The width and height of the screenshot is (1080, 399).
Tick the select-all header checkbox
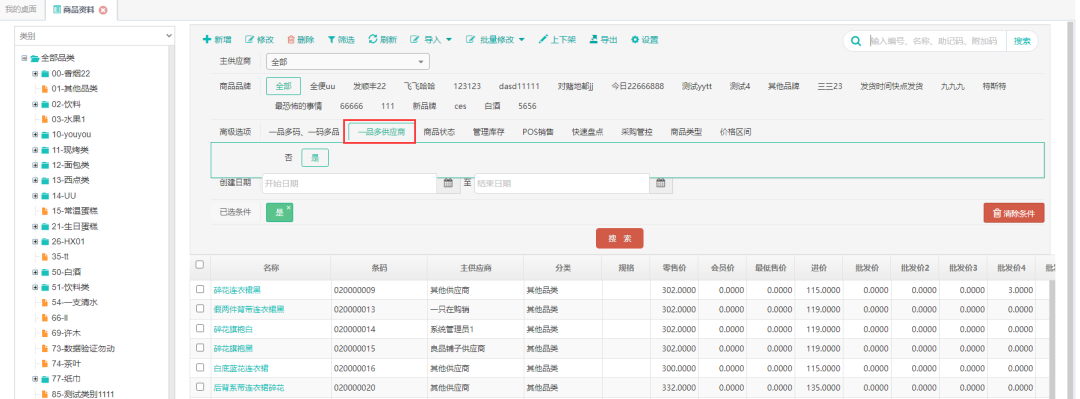coord(200,265)
